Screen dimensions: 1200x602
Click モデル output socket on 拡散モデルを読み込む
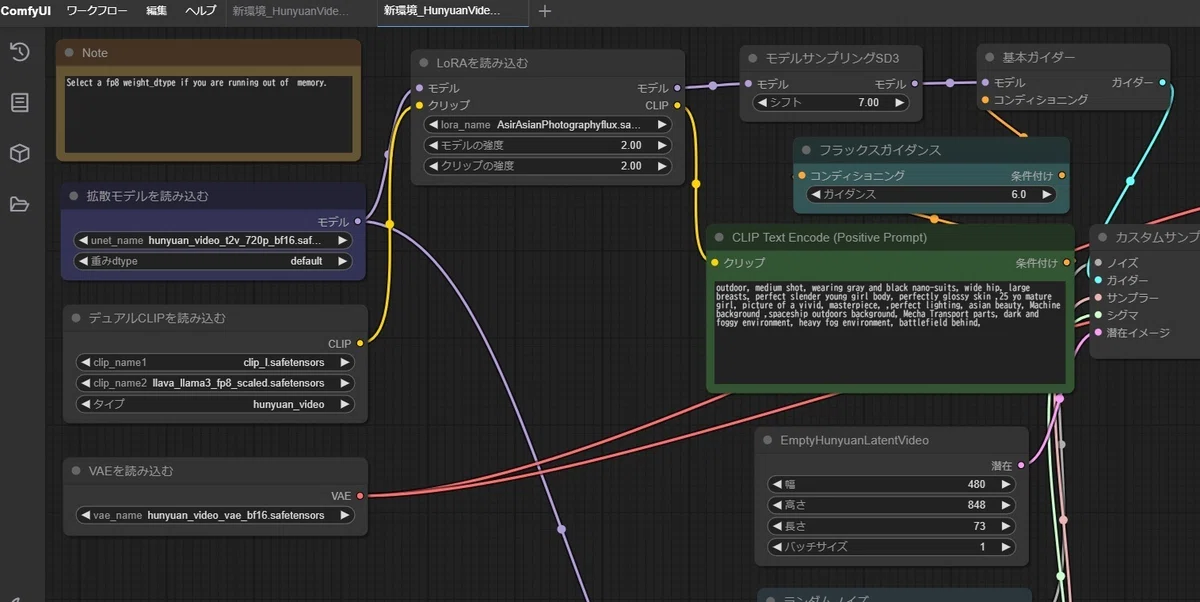click(x=358, y=222)
